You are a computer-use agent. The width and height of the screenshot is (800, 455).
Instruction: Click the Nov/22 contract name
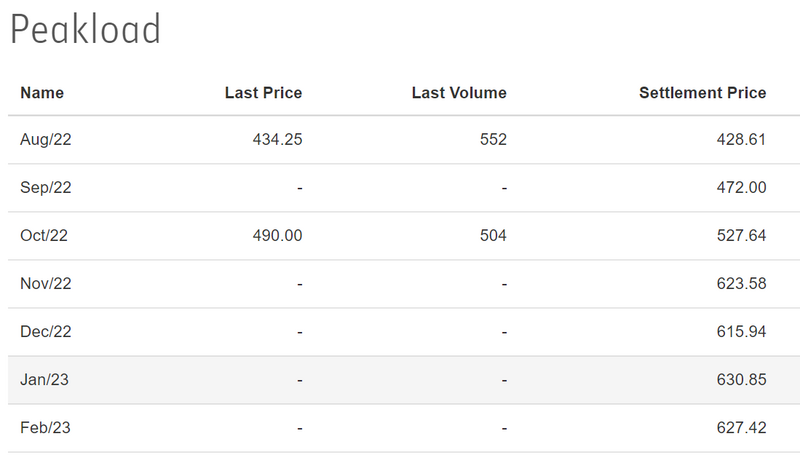pyautogui.click(x=46, y=284)
